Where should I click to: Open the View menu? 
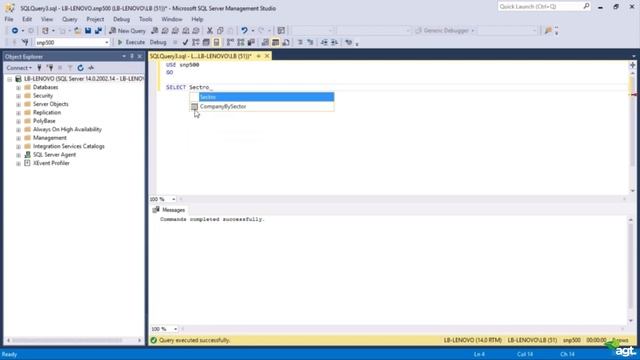coord(47,19)
